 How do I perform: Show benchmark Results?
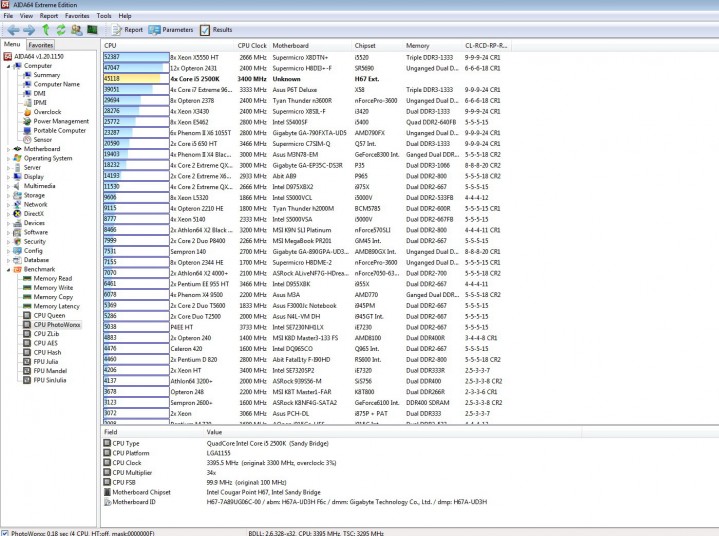coord(216,30)
